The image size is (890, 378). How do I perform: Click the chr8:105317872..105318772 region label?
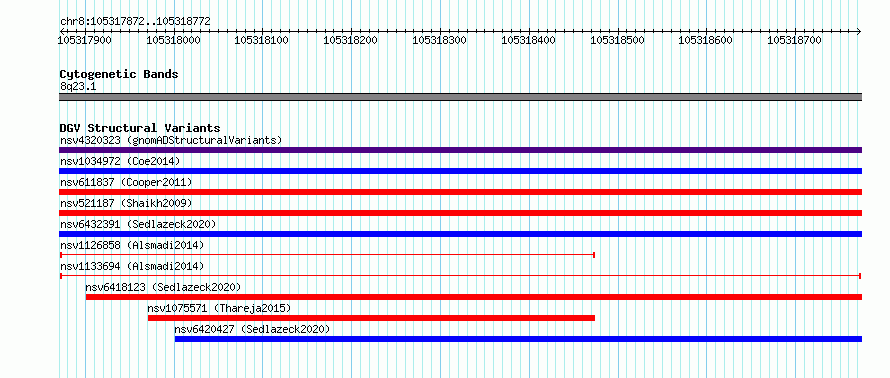pyautogui.click(x=135, y=21)
